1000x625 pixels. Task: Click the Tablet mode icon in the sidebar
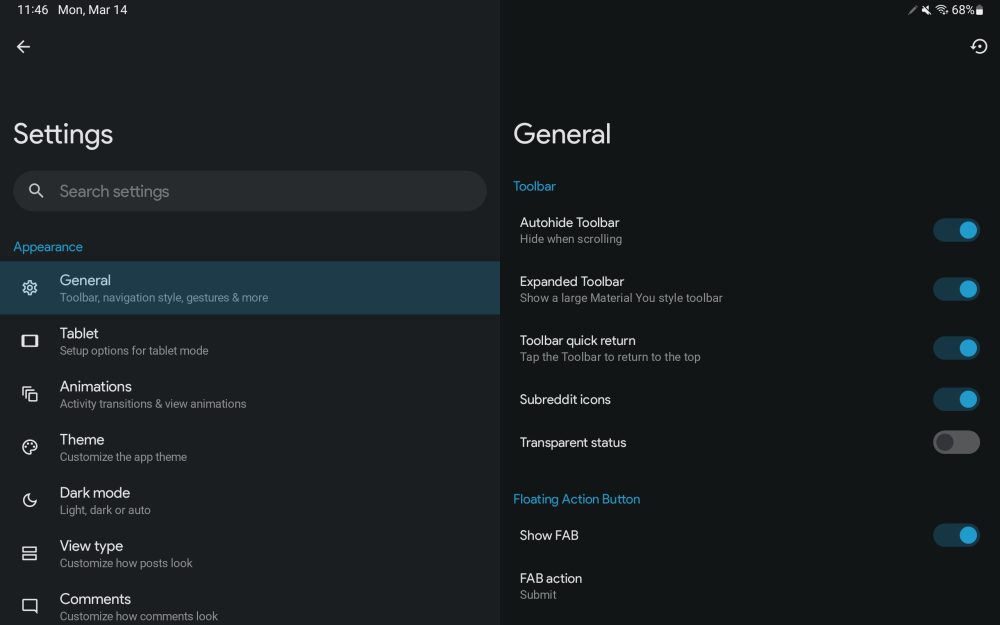30,340
